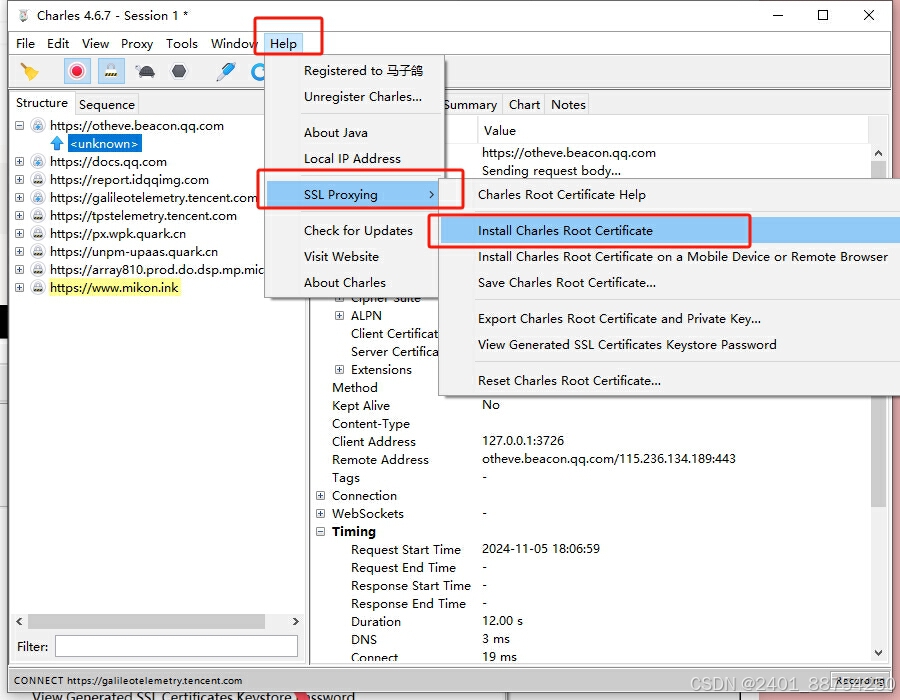
Task: Select About Java menu entry
Action: pos(336,133)
